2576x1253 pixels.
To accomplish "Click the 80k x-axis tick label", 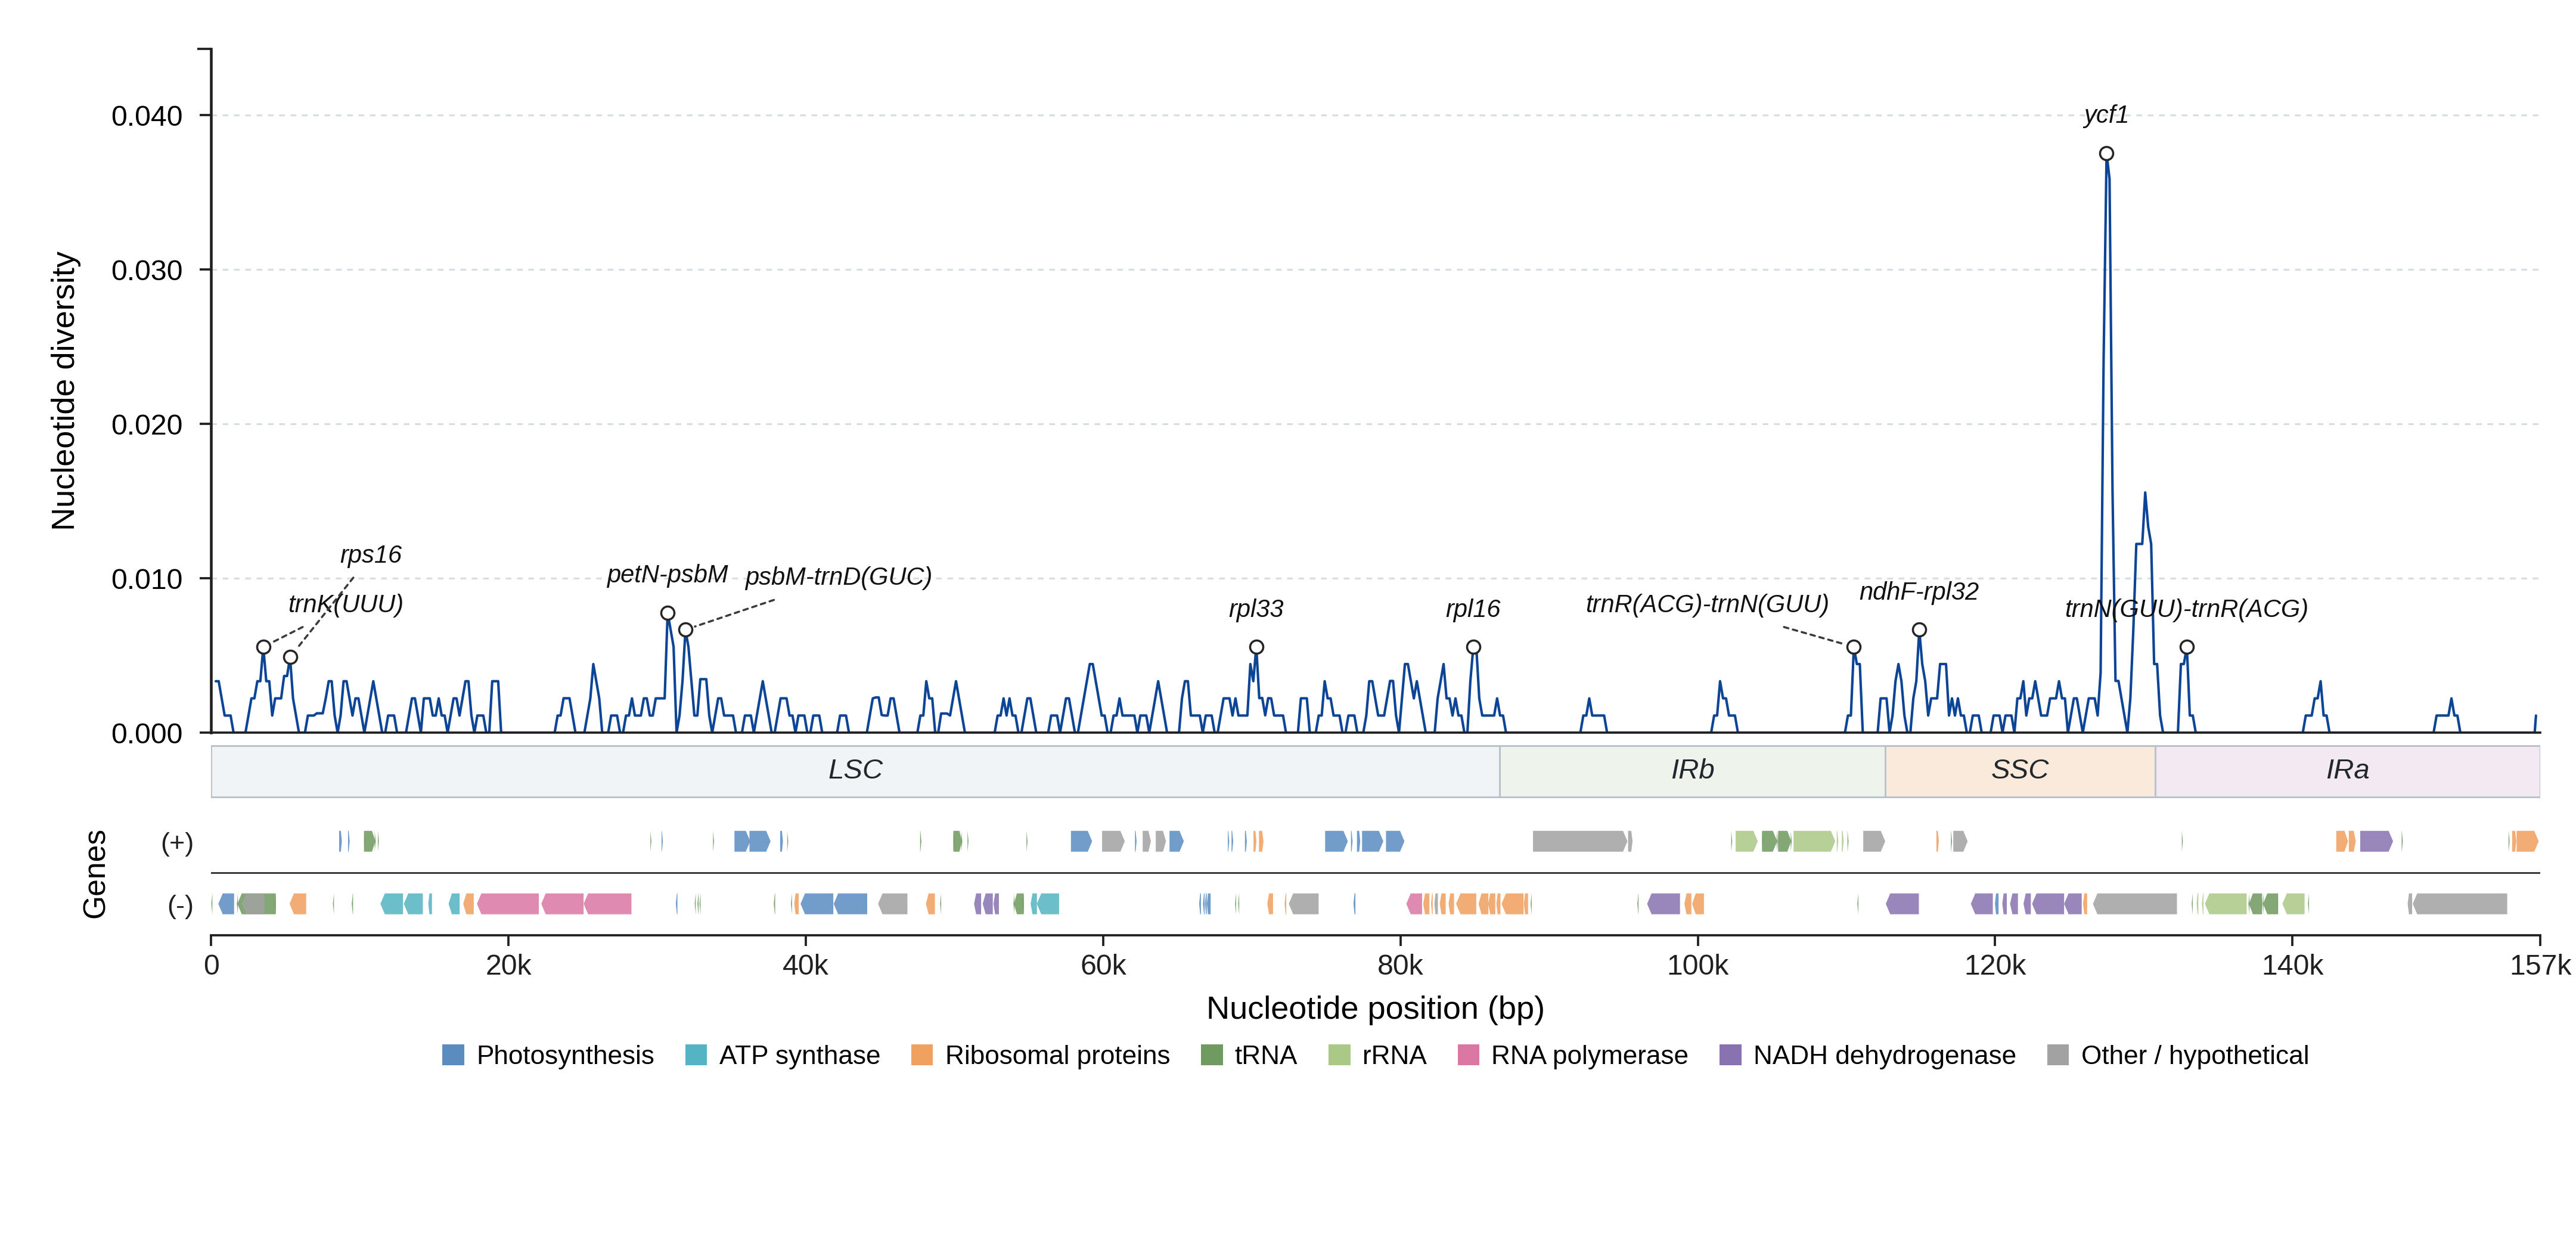I will pyautogui.click(x=1400, y=966).
